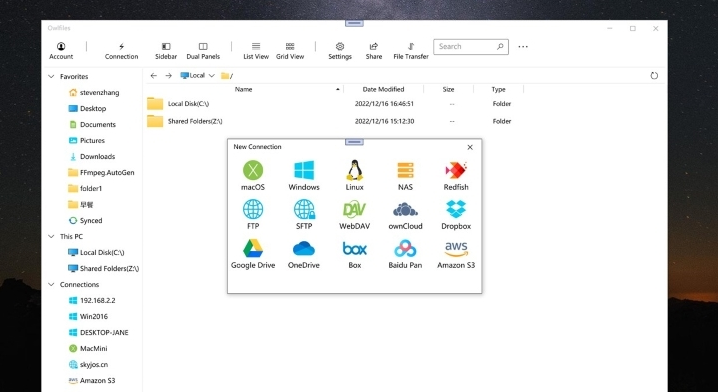Close the New Connection dialog
Screen dimensions: 718x392
tap(470, 147)
